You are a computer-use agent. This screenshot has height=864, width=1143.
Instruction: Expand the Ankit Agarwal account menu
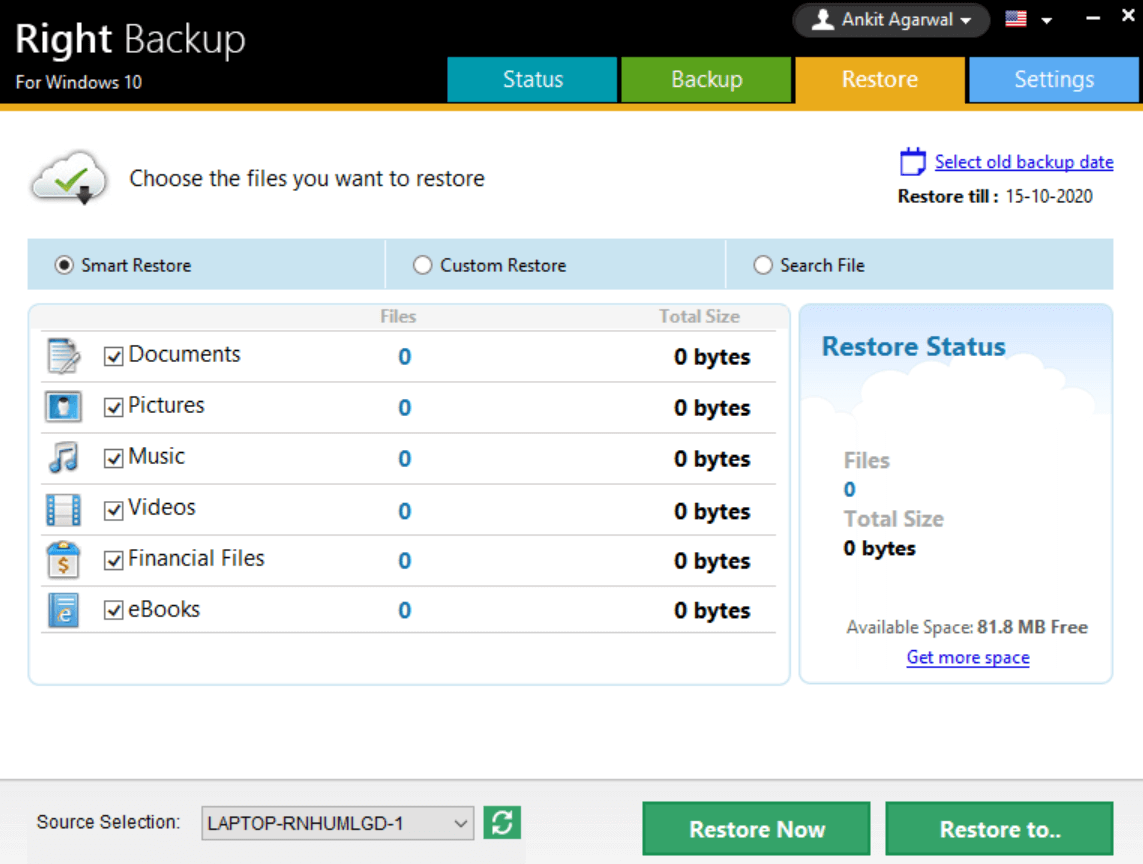[x=891, y=20]
